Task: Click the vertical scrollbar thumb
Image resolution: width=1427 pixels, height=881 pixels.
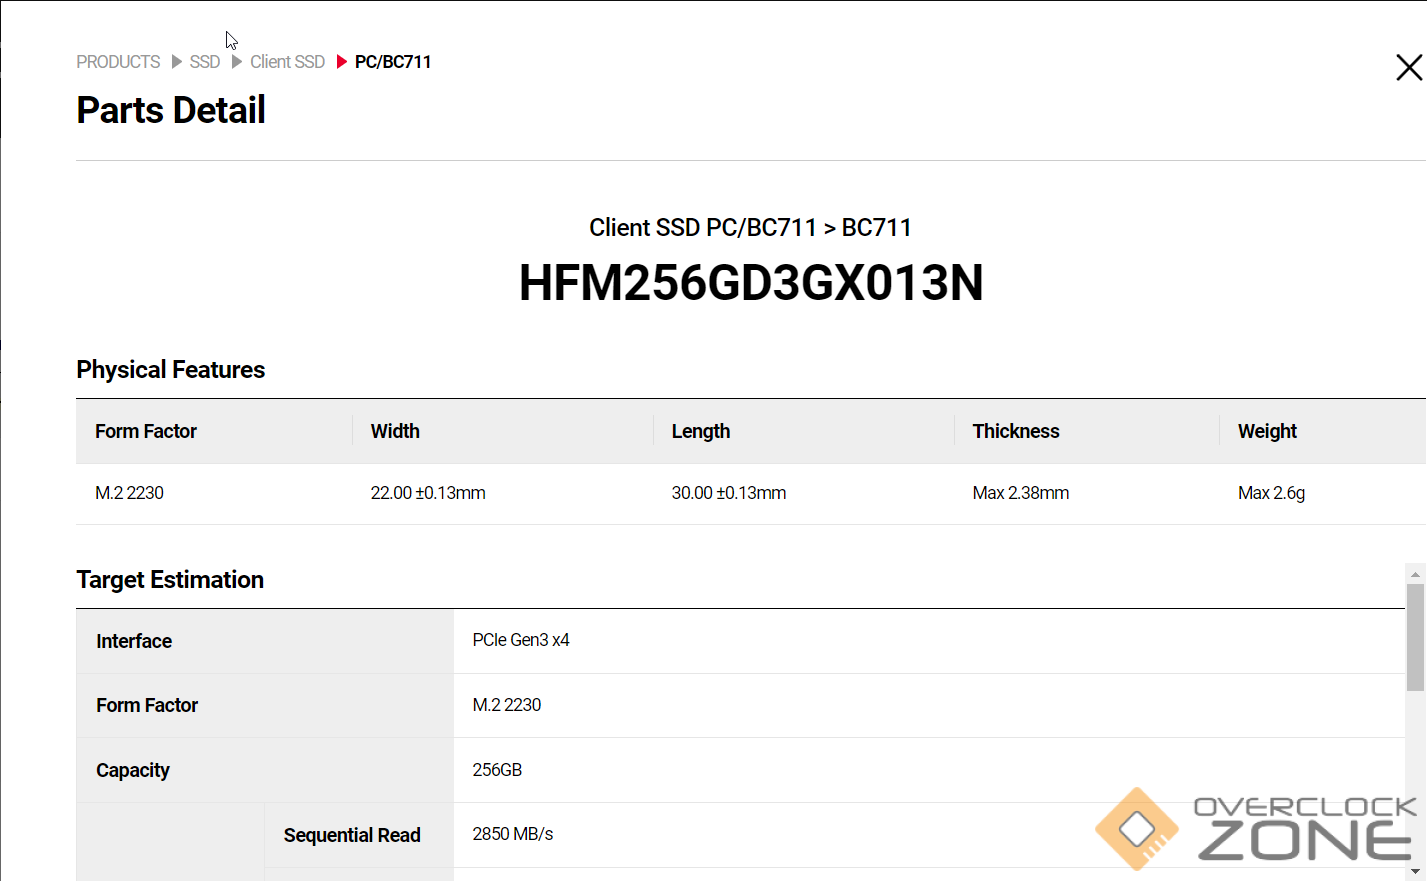Action: (x=1415, y=638)
